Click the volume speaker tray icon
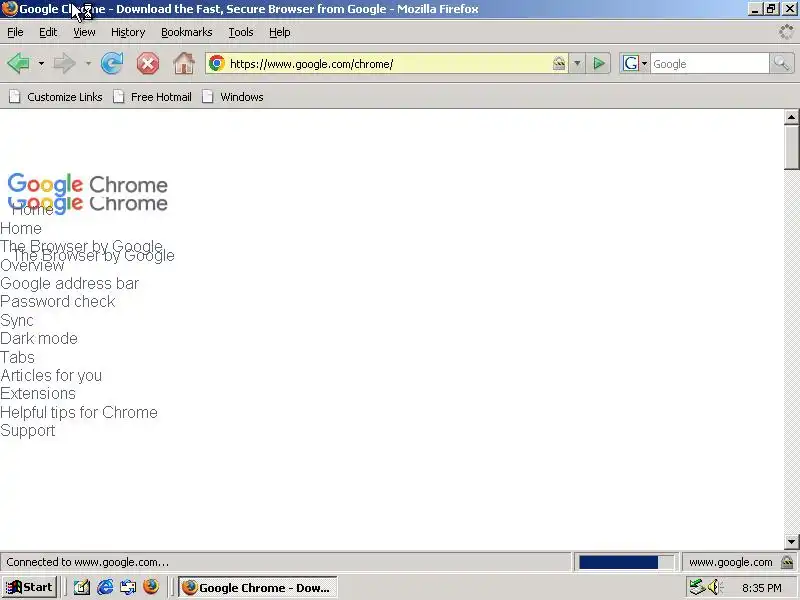Image resolution: width=800 pixels, height=600 pixels. [715, 587]
